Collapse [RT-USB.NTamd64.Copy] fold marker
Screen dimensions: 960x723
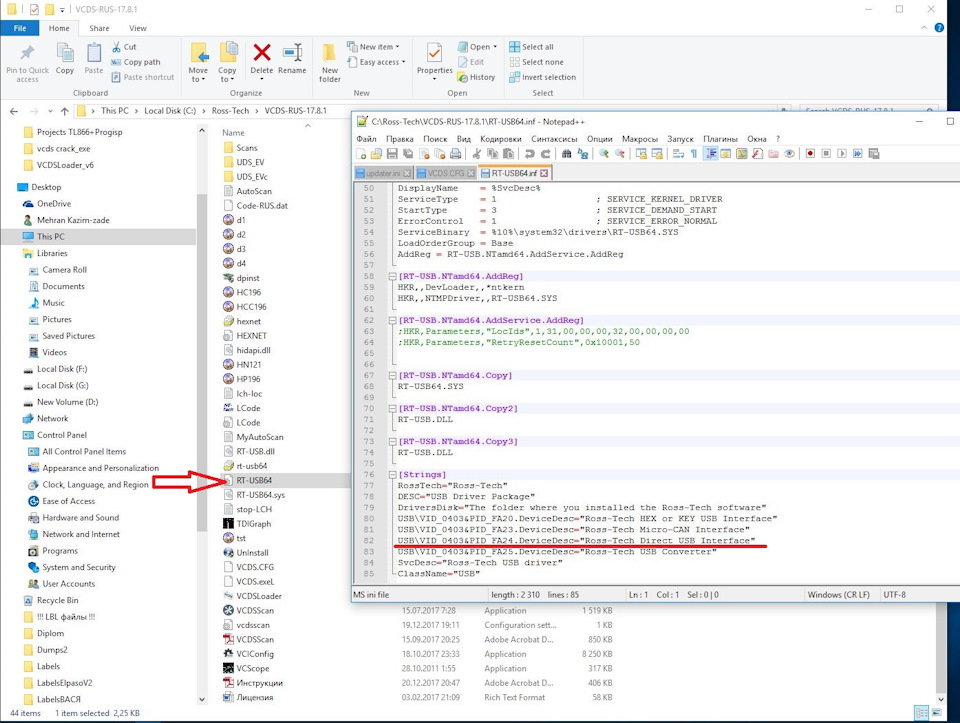click(x=392, y=375)
